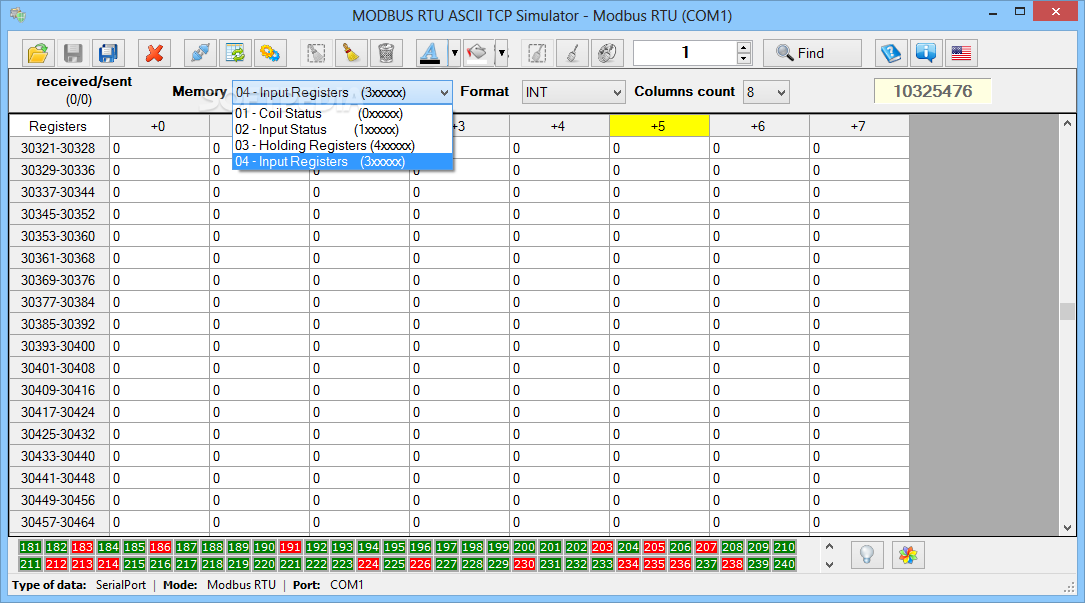The image size is (1085, 603).
Task: Click the device list scroll down arrow
Action: pyautogui.click(x=830, y=564)
